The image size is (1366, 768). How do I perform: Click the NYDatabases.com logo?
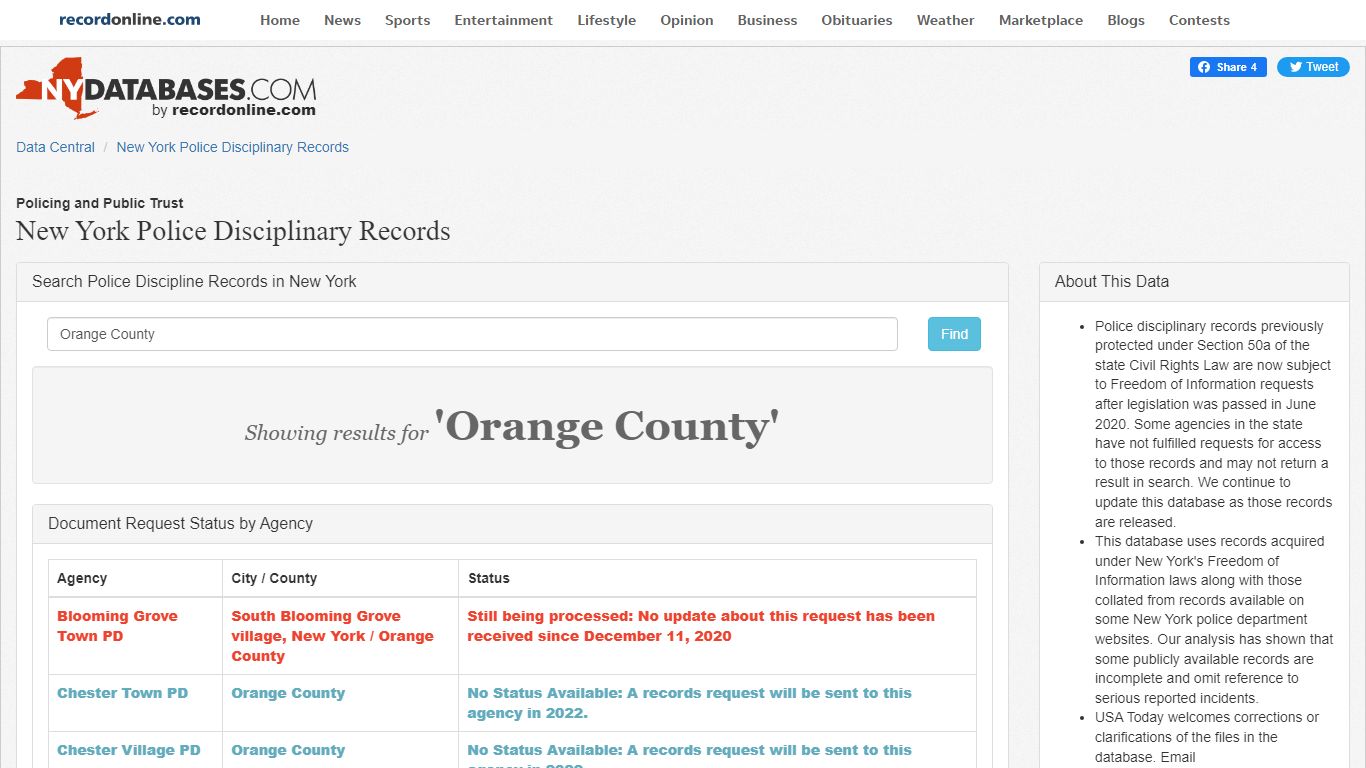pos(166,89)
